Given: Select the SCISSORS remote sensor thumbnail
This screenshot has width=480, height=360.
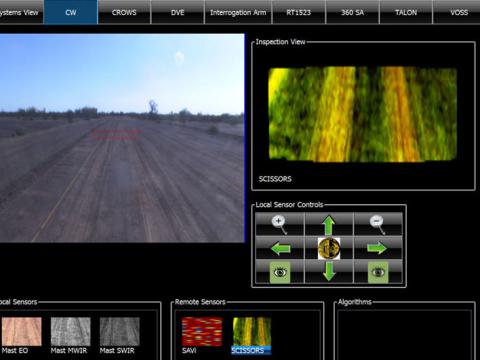Looking at the screenshot, I should (252, 331).
